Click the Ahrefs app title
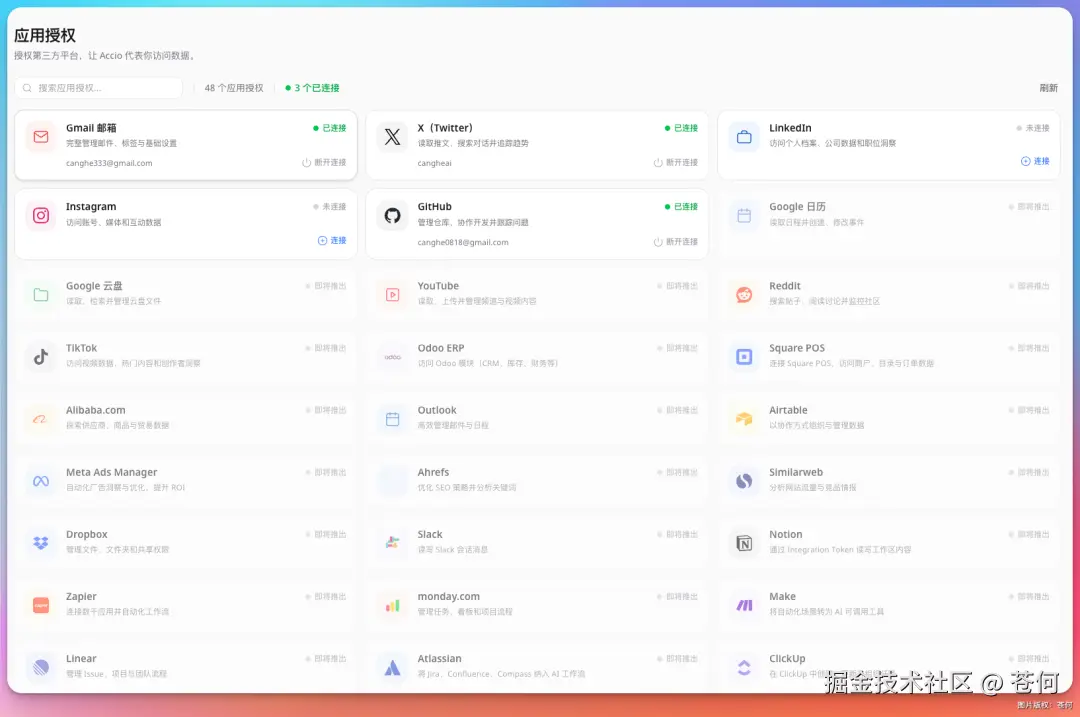This screenshot has width=1080, height=717. [433, 472]
